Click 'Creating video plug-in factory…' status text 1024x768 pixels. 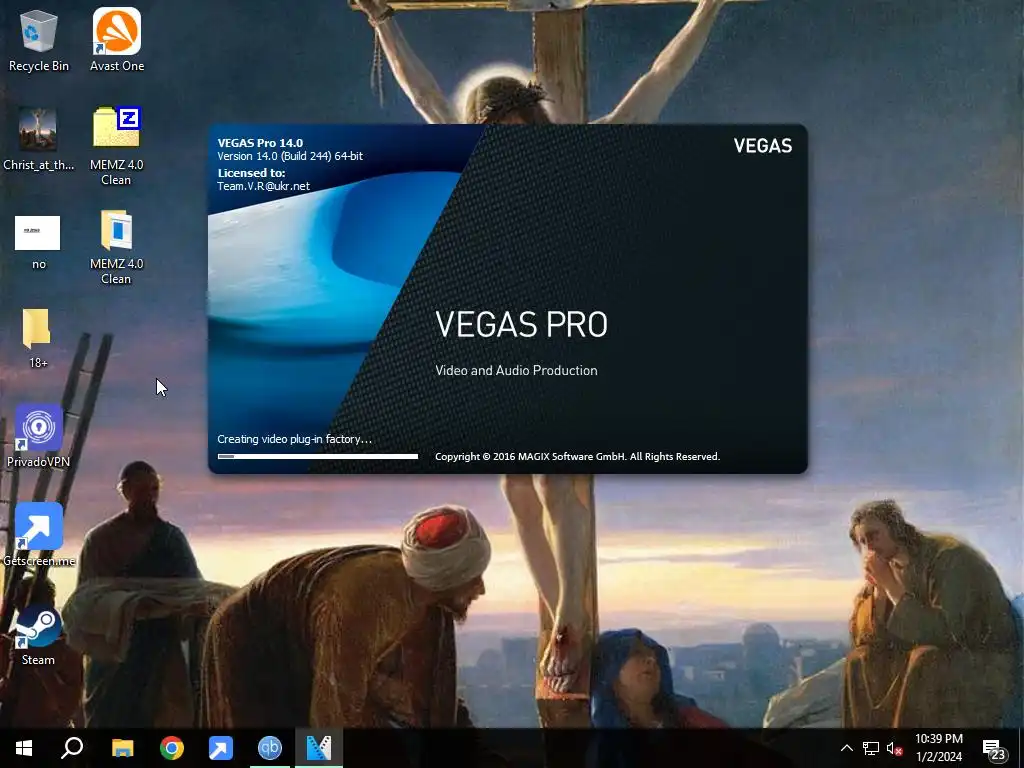(x=295, y=439)
